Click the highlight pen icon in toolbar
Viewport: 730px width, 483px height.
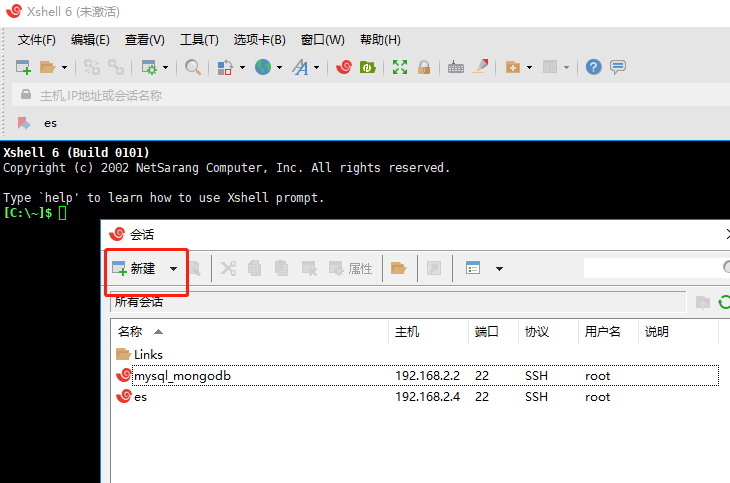480,67
